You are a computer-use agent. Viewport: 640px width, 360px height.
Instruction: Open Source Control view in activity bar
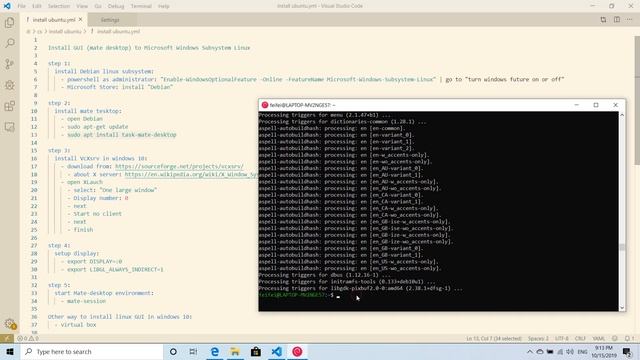[x=10, y=64]
